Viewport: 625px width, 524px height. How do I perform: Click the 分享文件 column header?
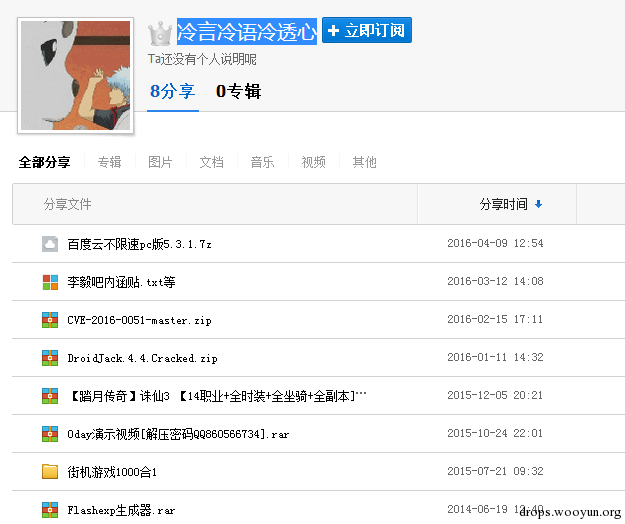click(67, 204)
